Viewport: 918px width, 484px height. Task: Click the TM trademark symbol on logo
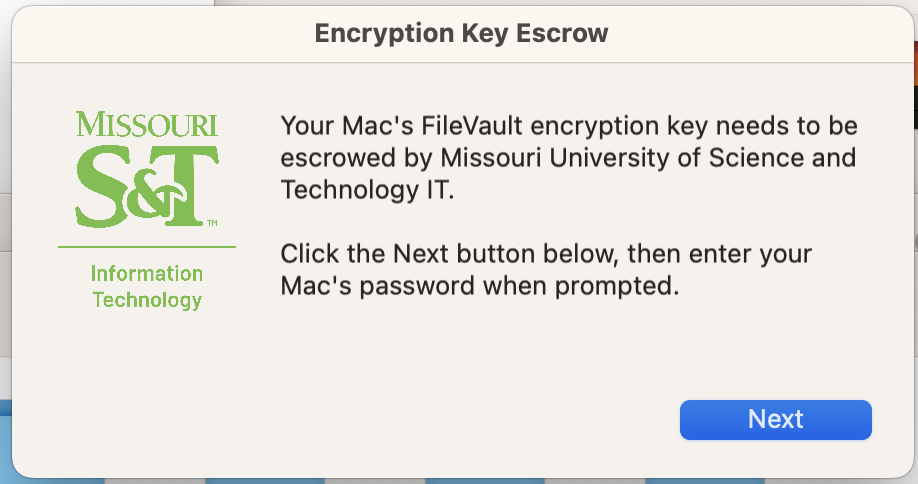(x=213, y=222)
